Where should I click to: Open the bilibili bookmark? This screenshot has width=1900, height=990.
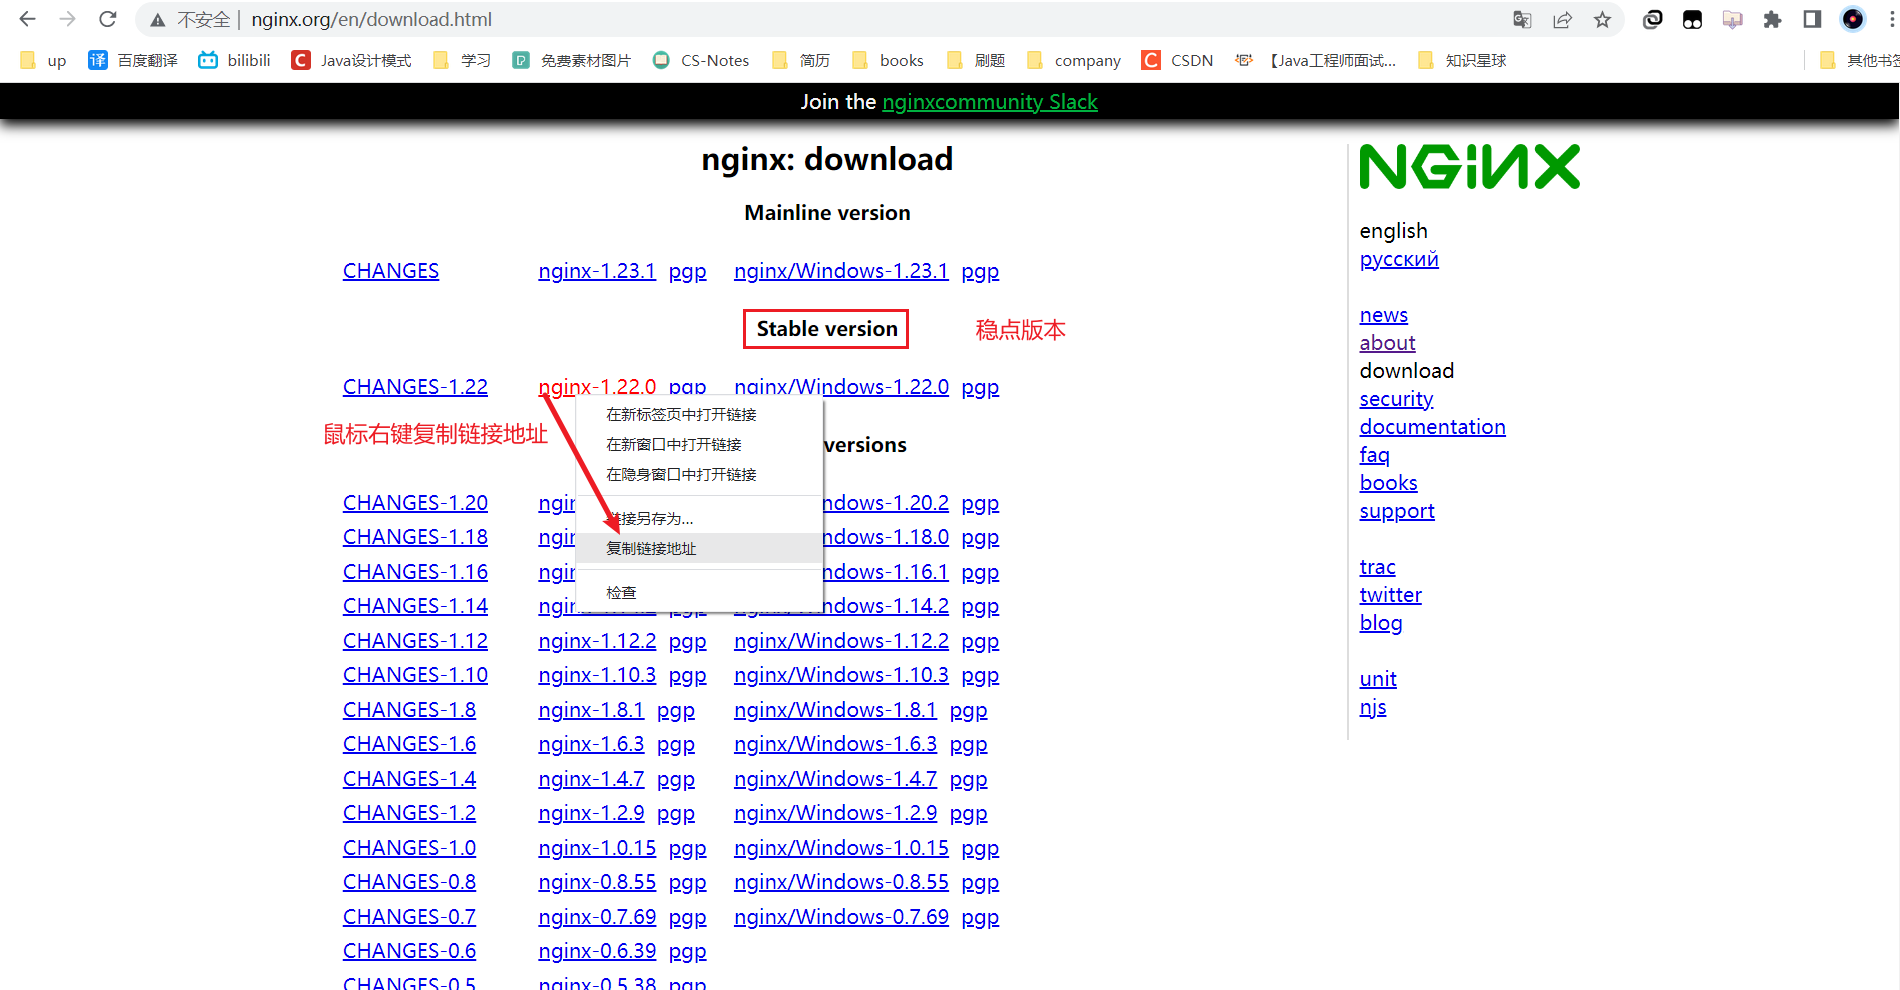(x=234, y=61)
